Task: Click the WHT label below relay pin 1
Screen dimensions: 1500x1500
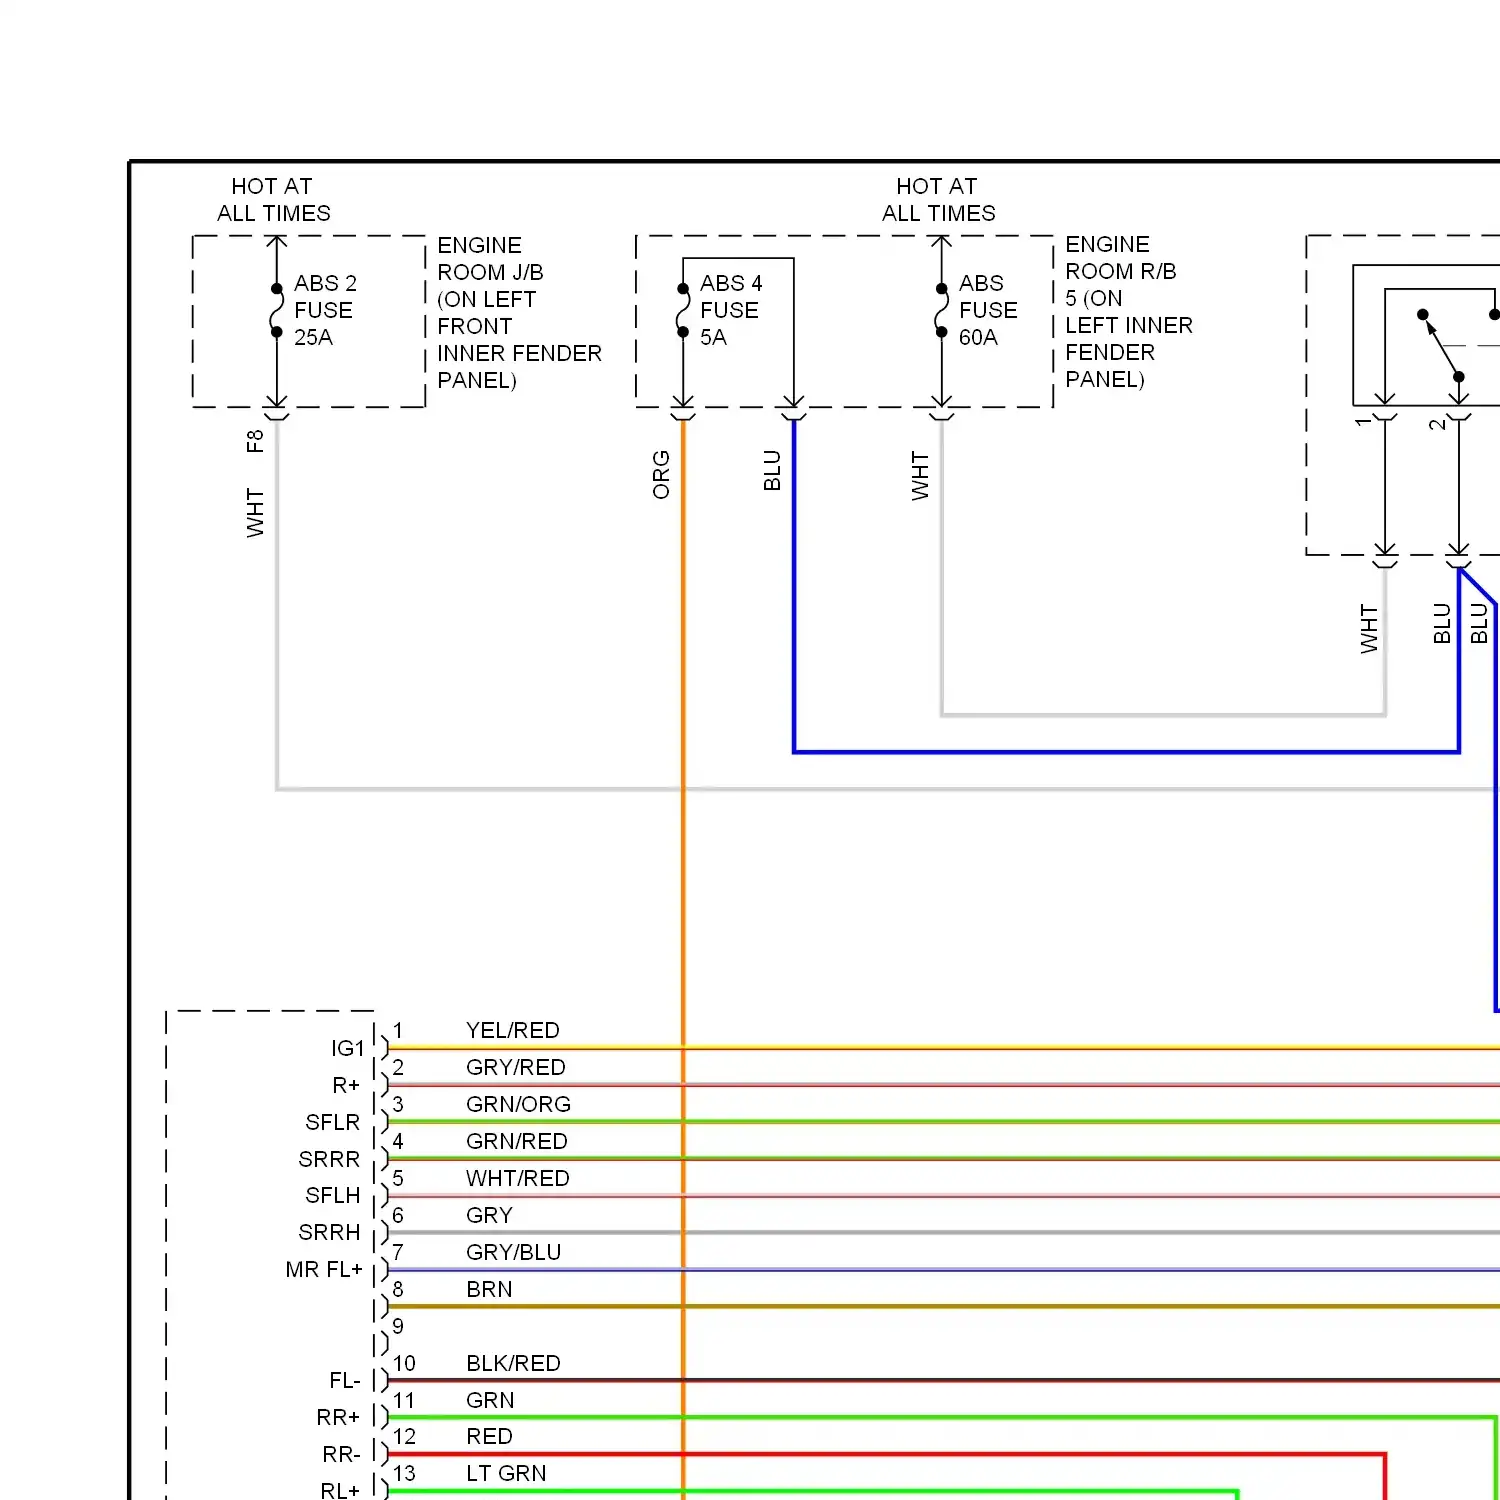Action: click(x=1369, y=629)
